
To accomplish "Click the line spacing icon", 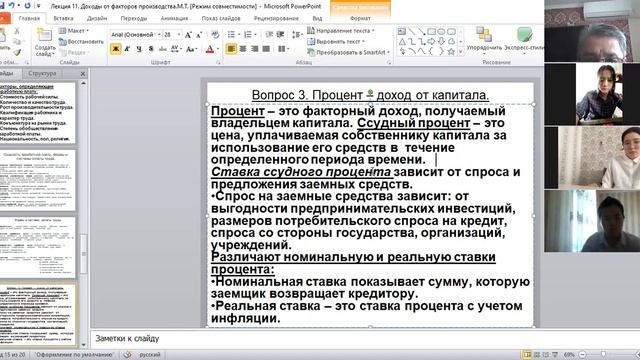I will 296,35.
